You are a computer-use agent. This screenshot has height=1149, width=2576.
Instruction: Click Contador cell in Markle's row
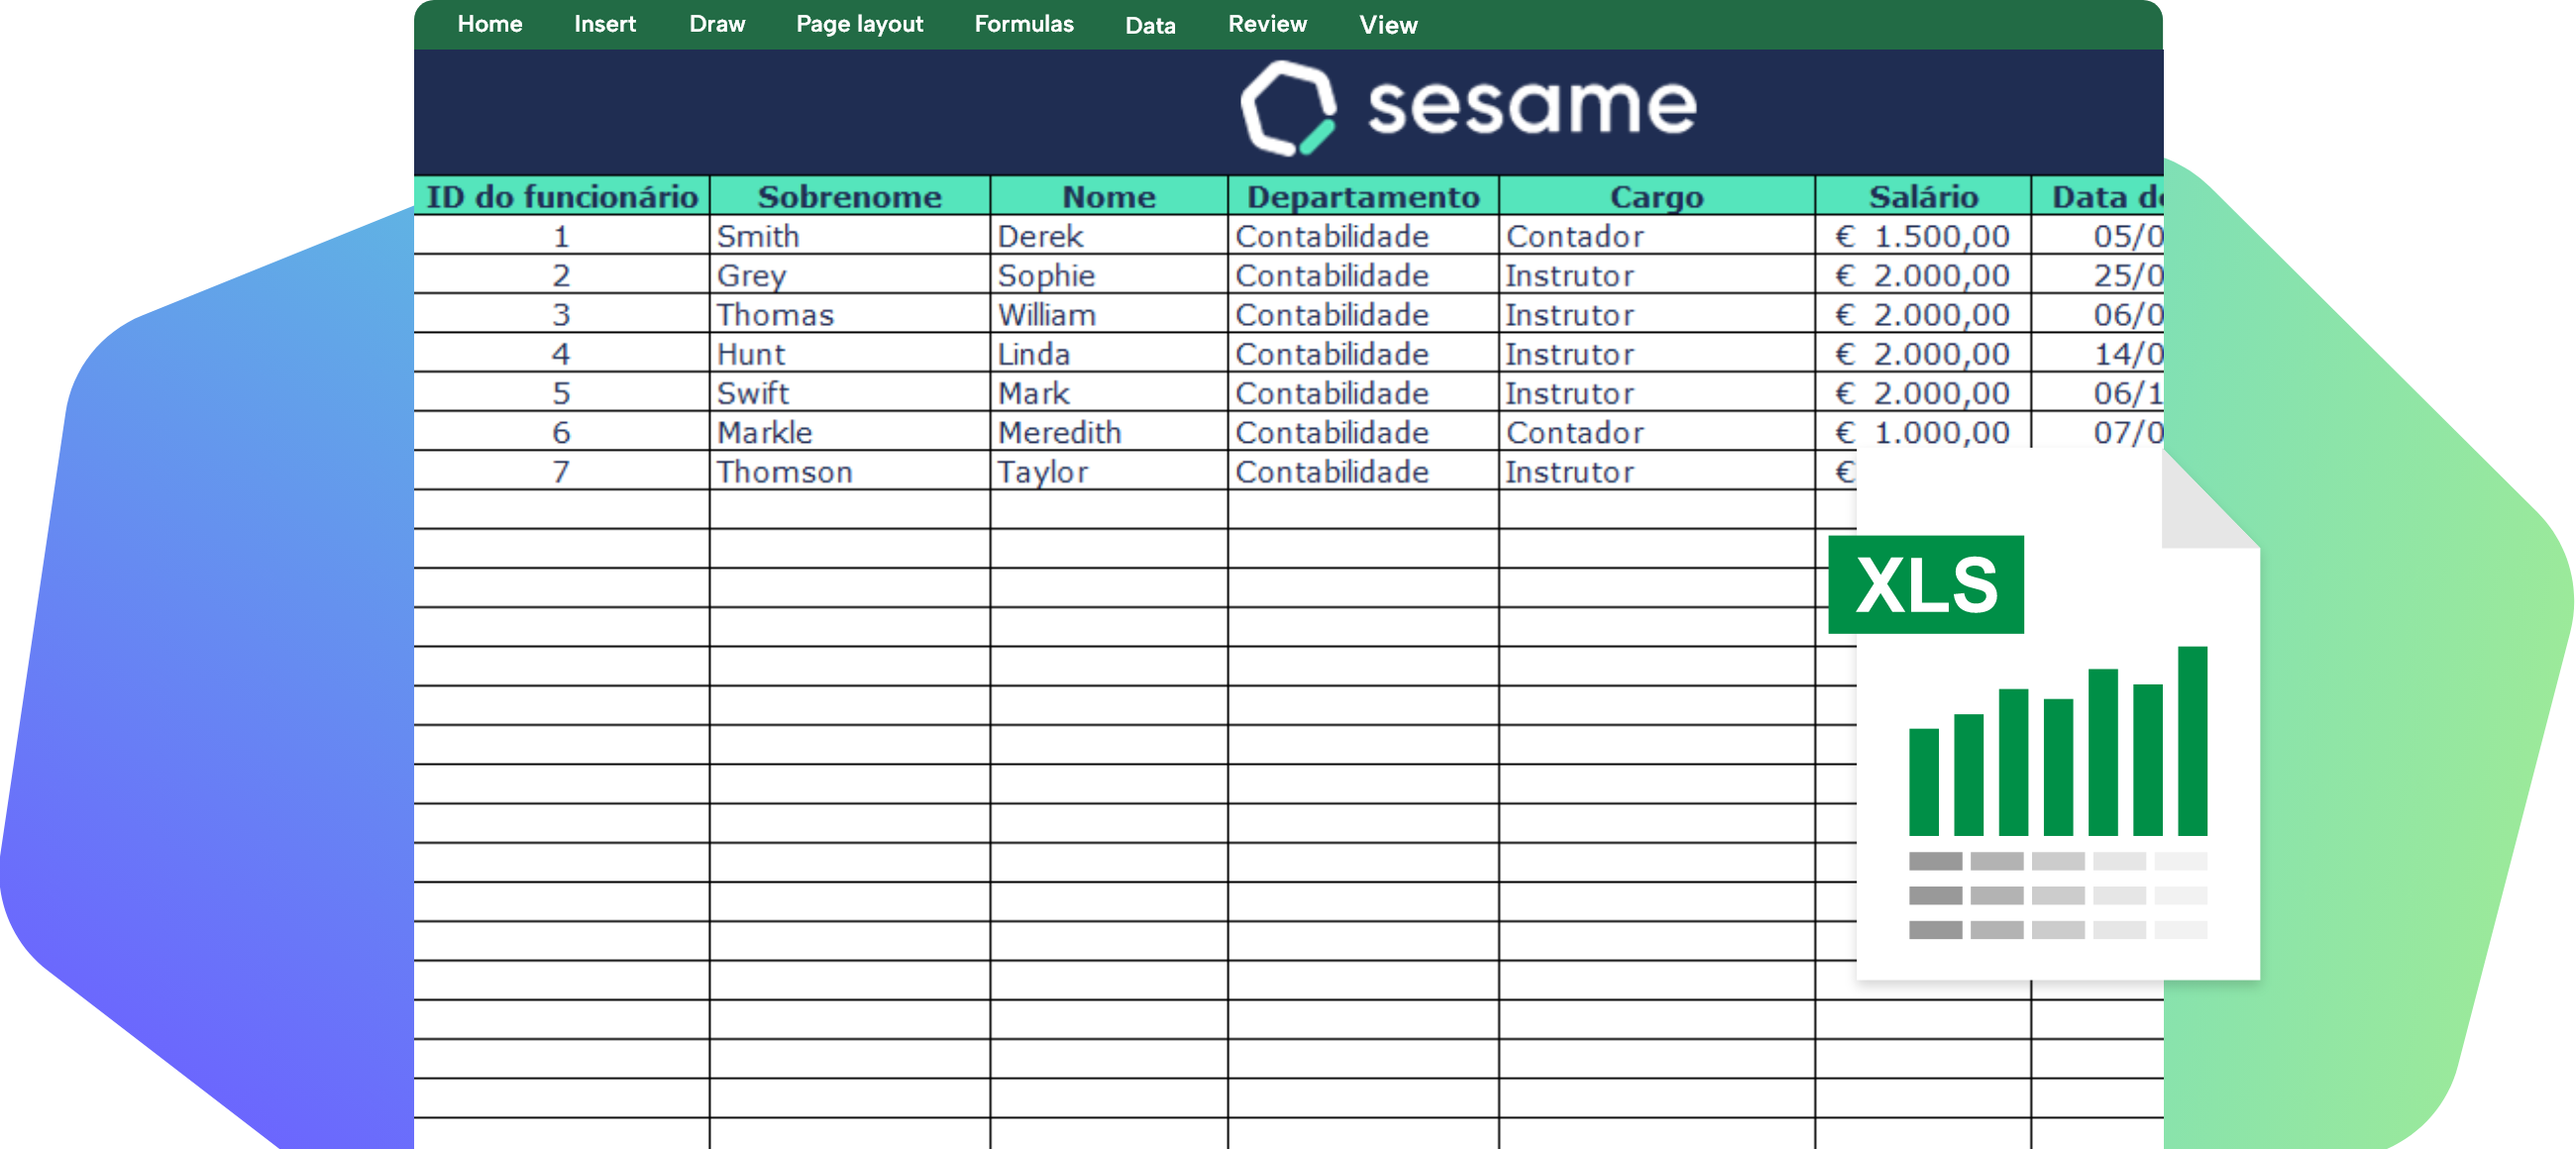click(1657, 432)
